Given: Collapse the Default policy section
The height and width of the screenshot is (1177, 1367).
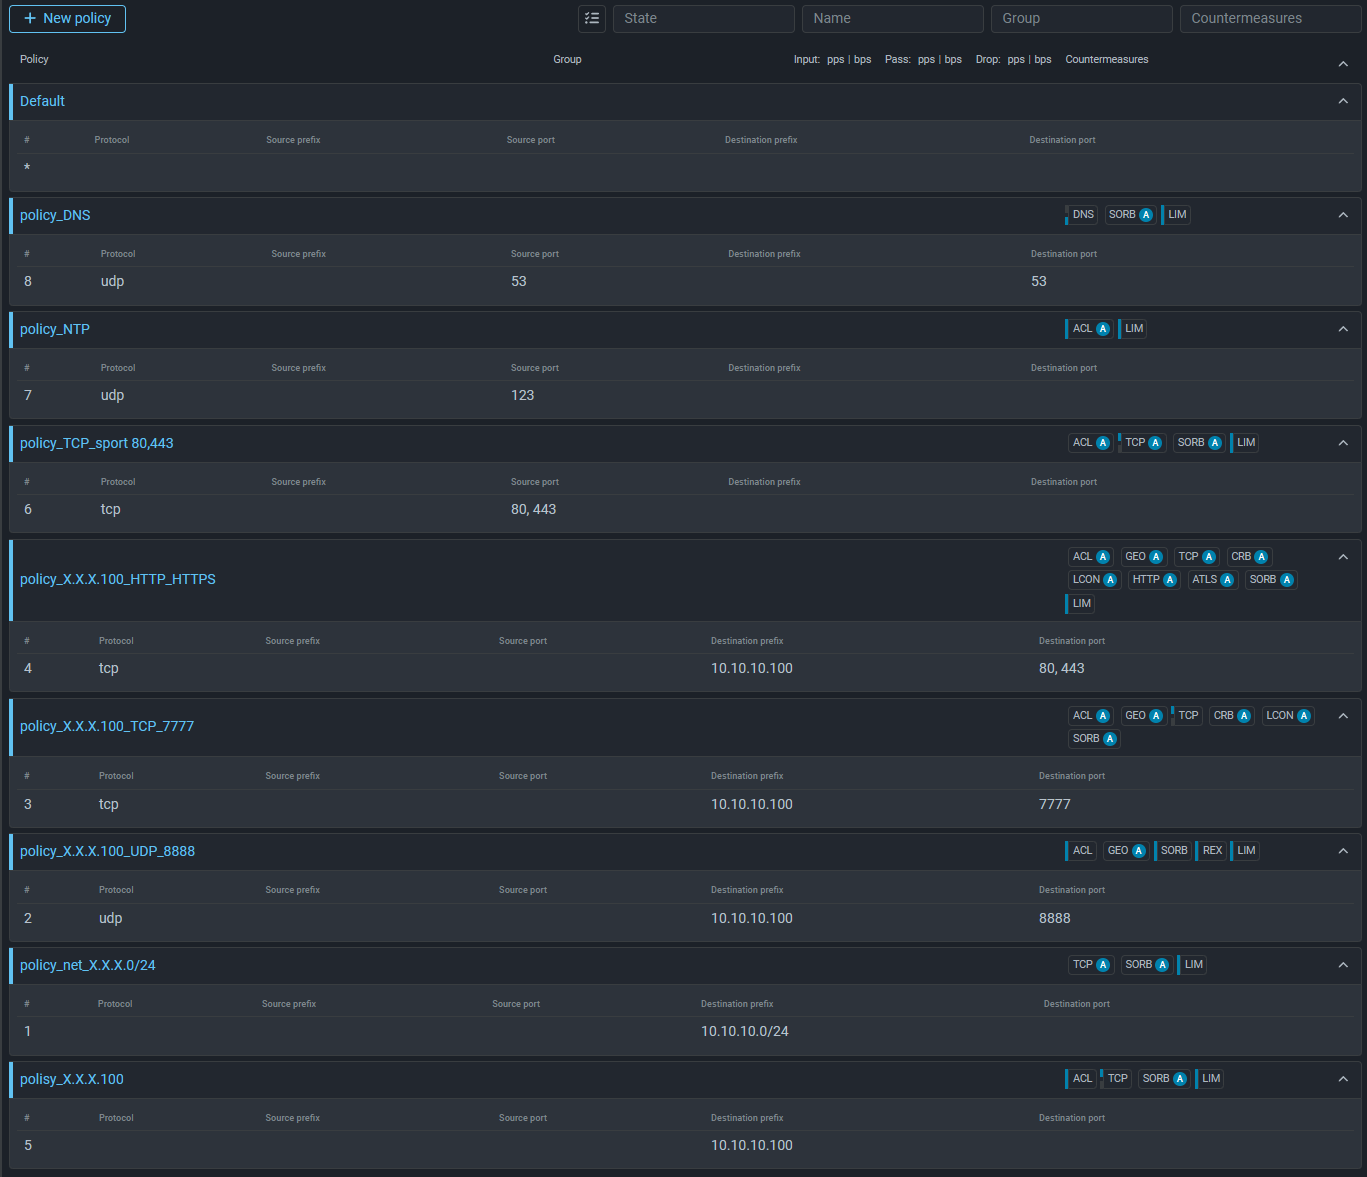Looking at the screenshot, I should point(1343,101).
